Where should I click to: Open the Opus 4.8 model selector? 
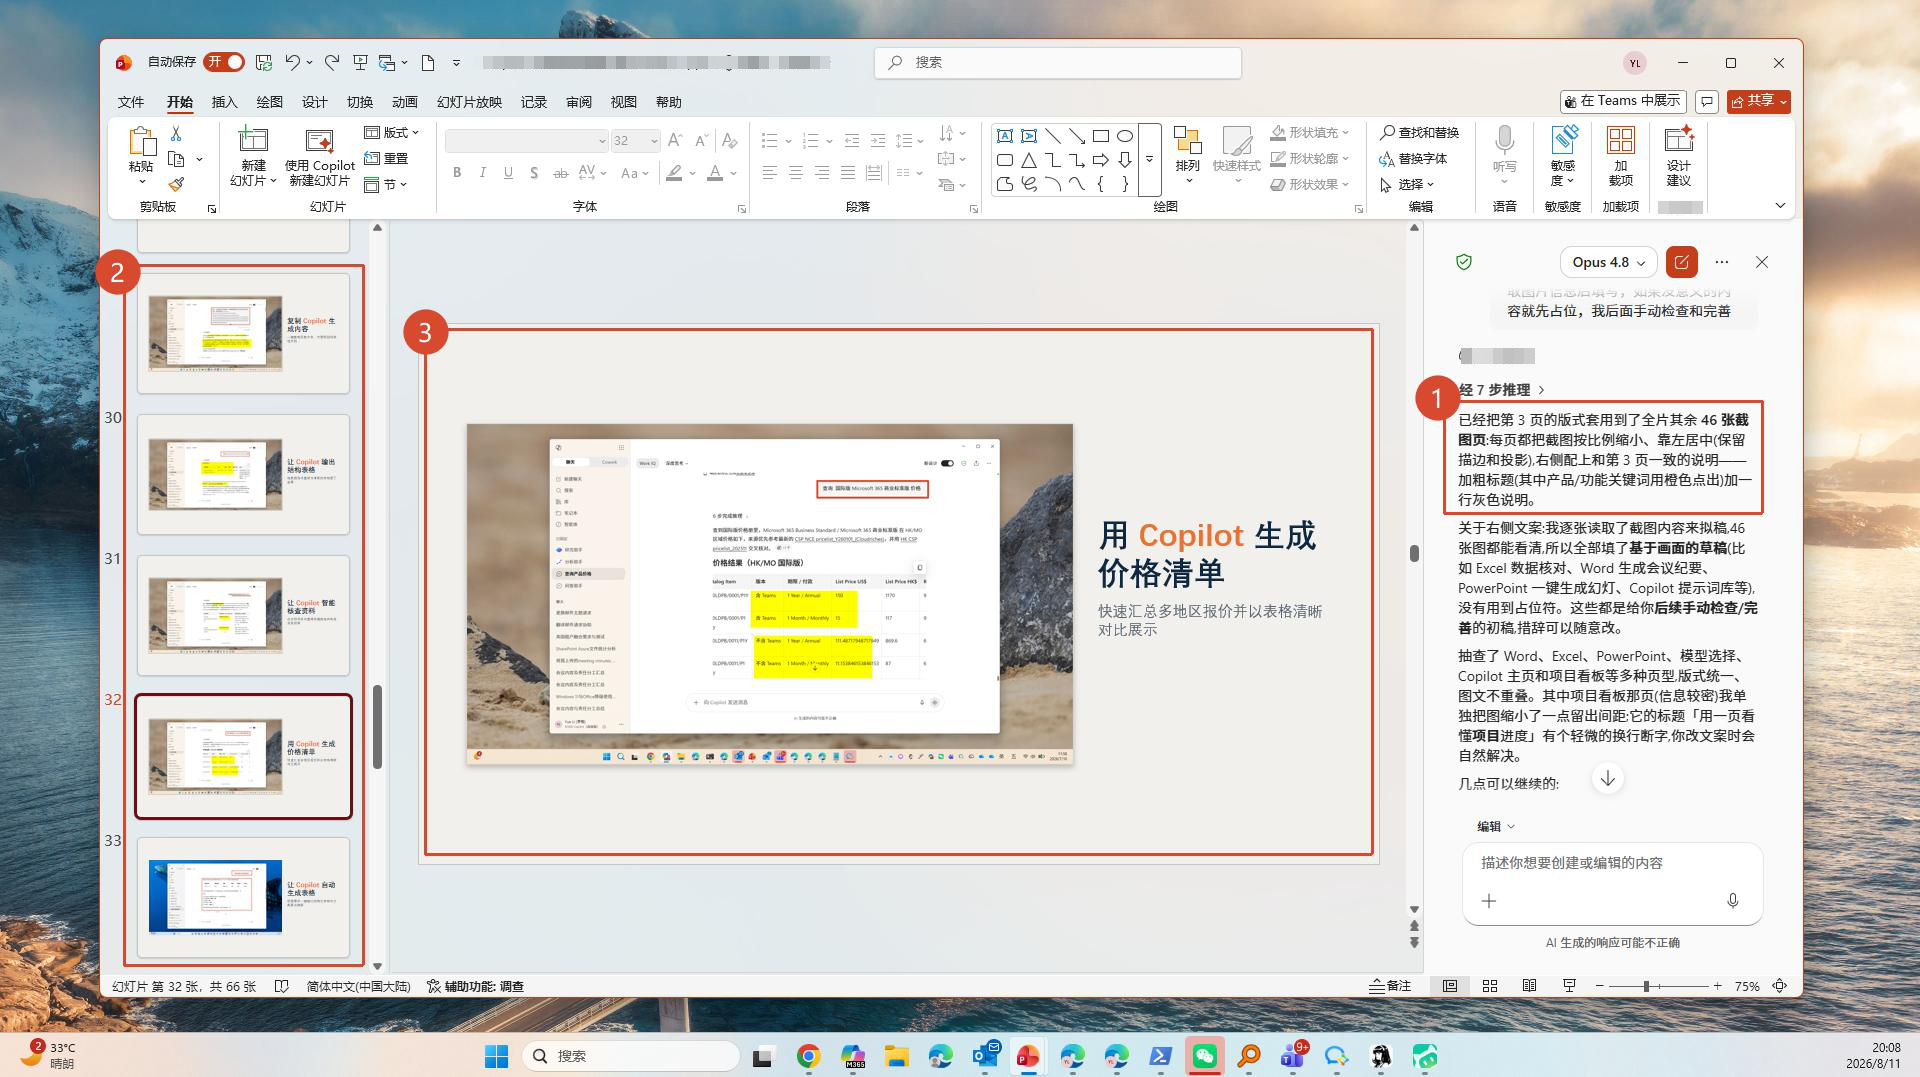(1608, 262)
